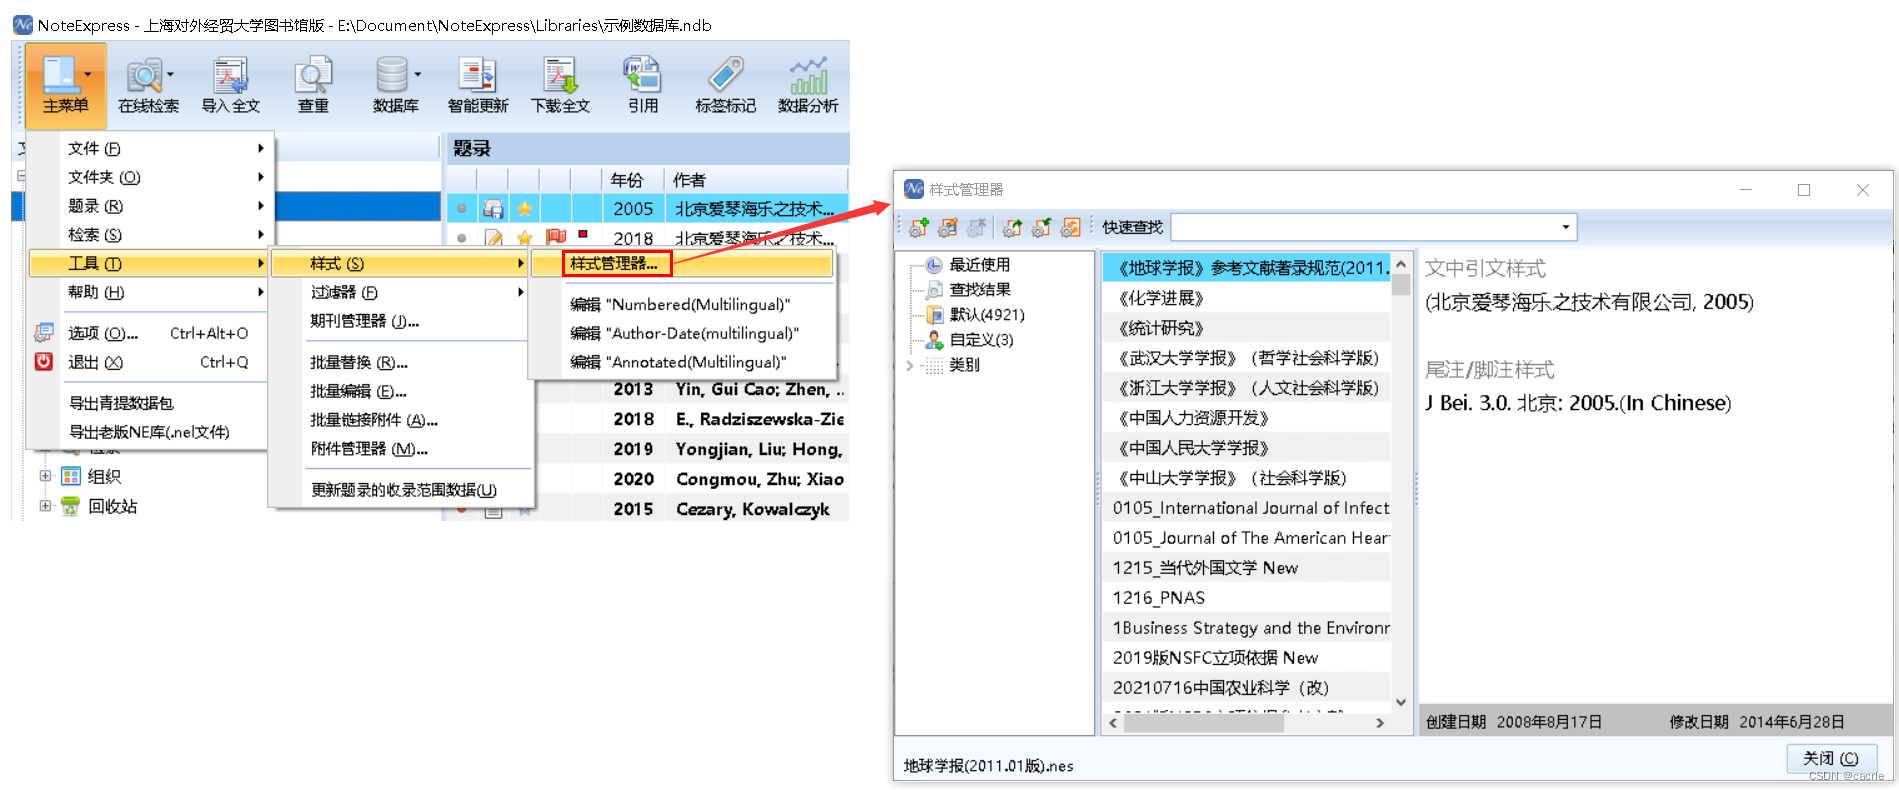Image resolution: width=1899 pixels, height=790 pixels.
Task: Click the 引用 cite toolbar icon
Action: [643, 76]
